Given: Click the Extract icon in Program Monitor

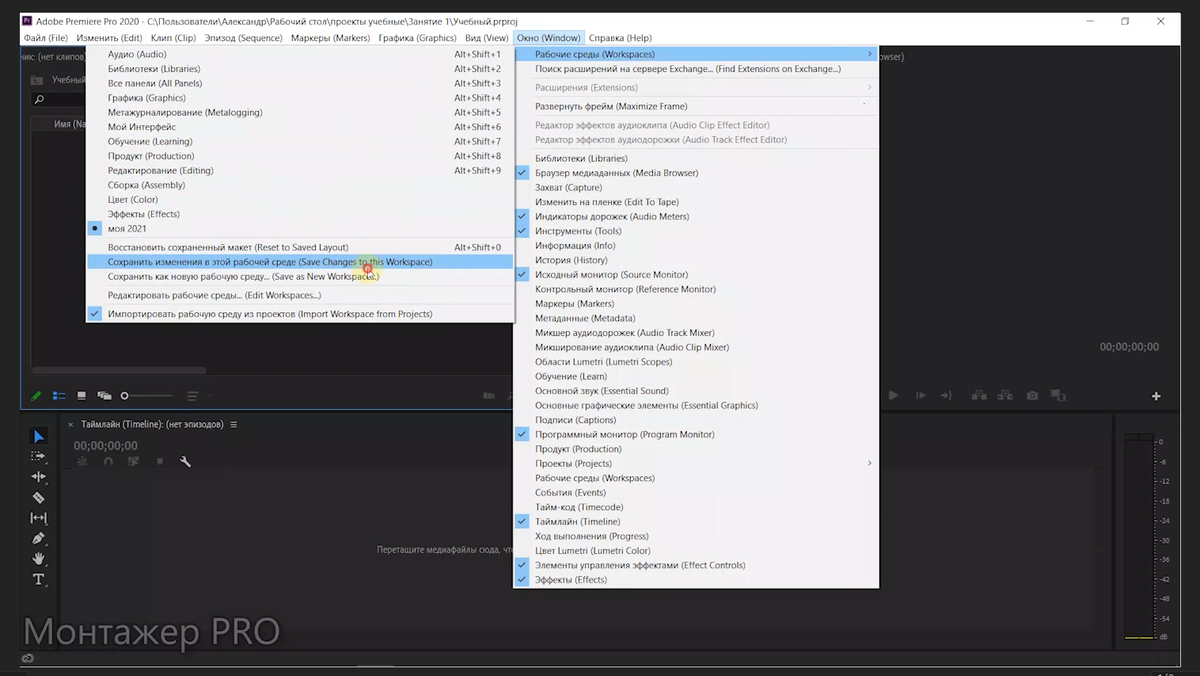Looking at the screenshot, I should [x=1005, y=396].
